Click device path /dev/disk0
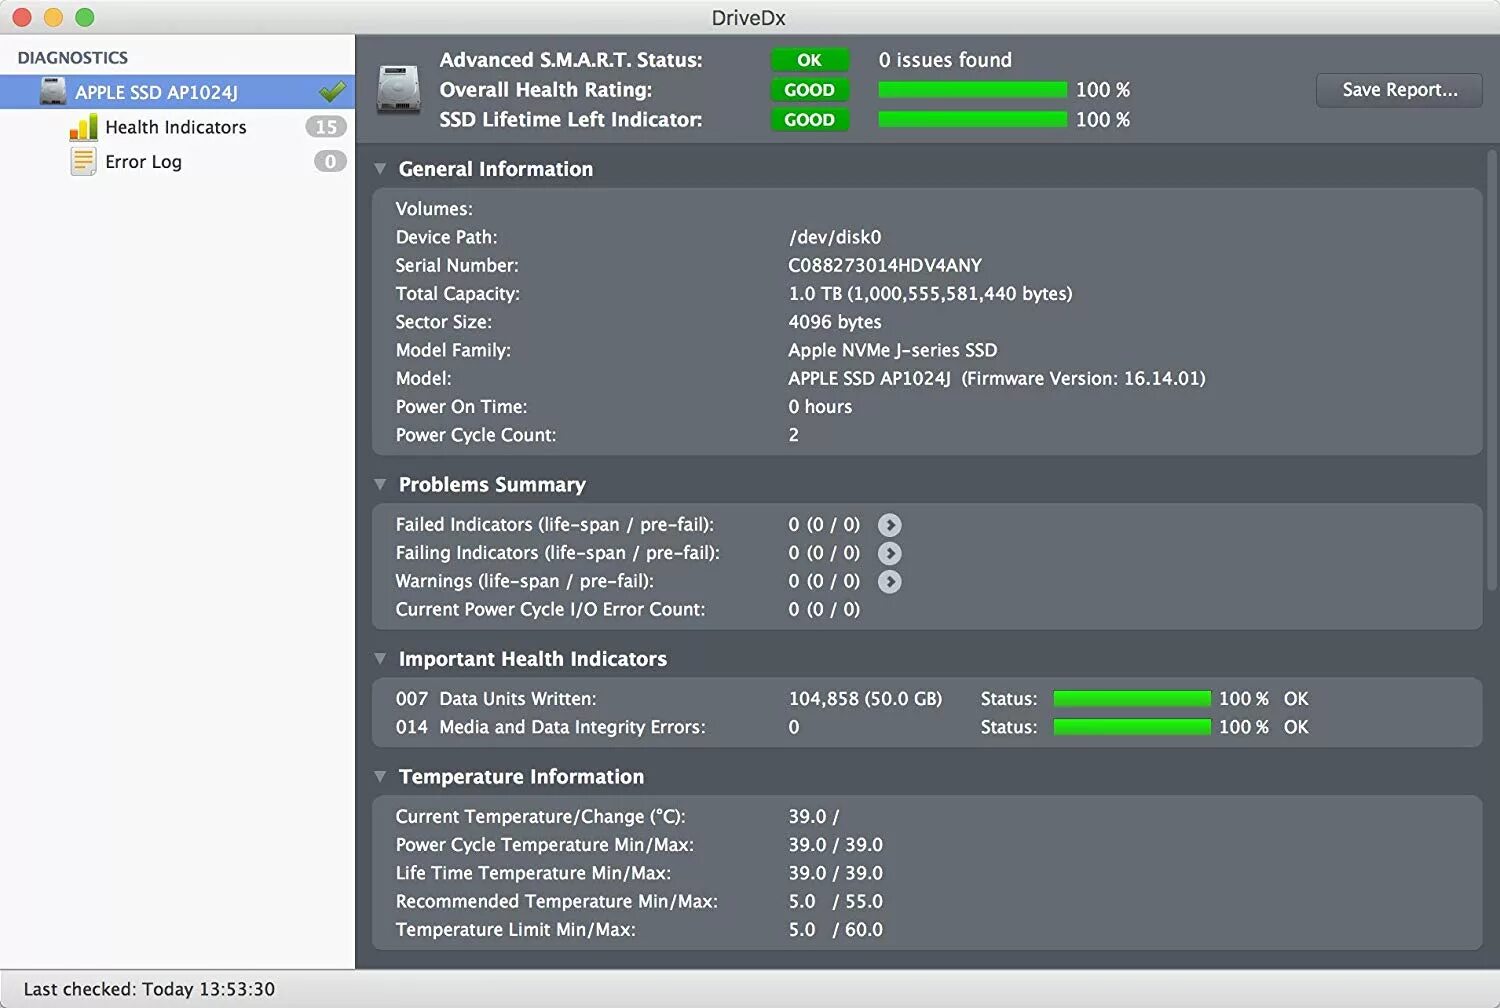1500x1008 pixels. (835, 238)
